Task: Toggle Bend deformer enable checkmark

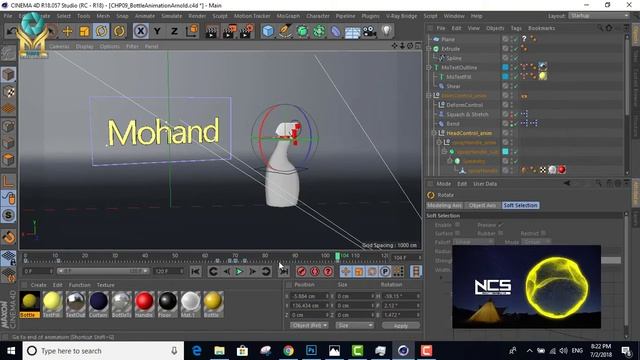Action: [516, 124]
